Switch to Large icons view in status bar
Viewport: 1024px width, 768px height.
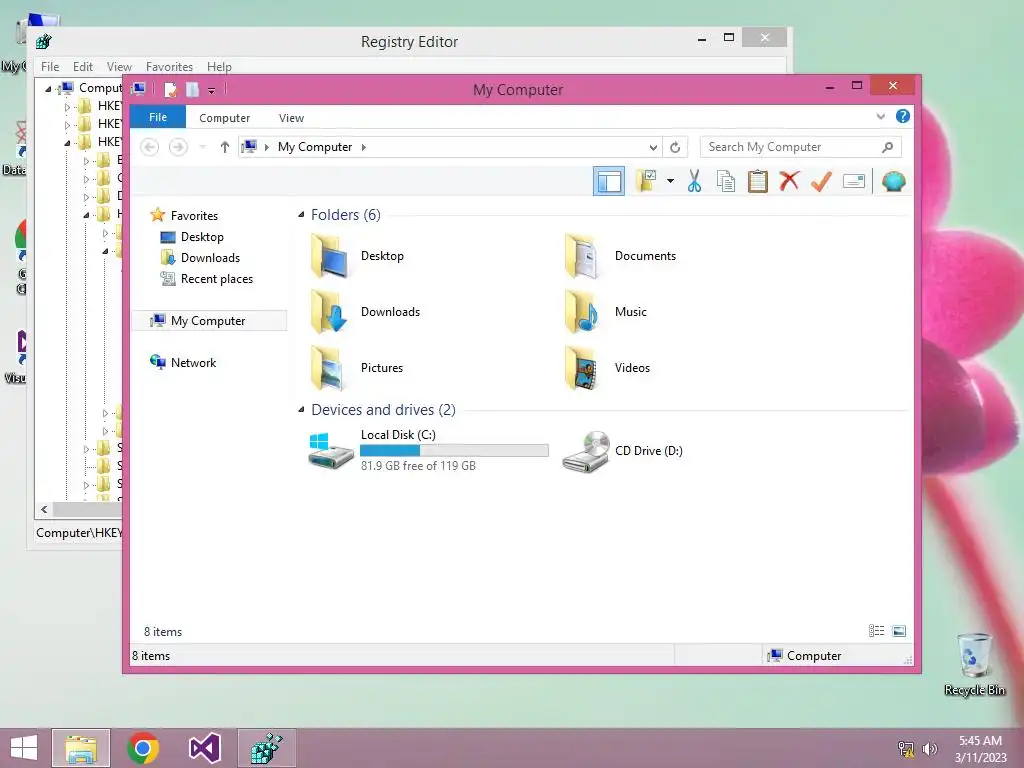pyautogui.click(x=899, y=631)
